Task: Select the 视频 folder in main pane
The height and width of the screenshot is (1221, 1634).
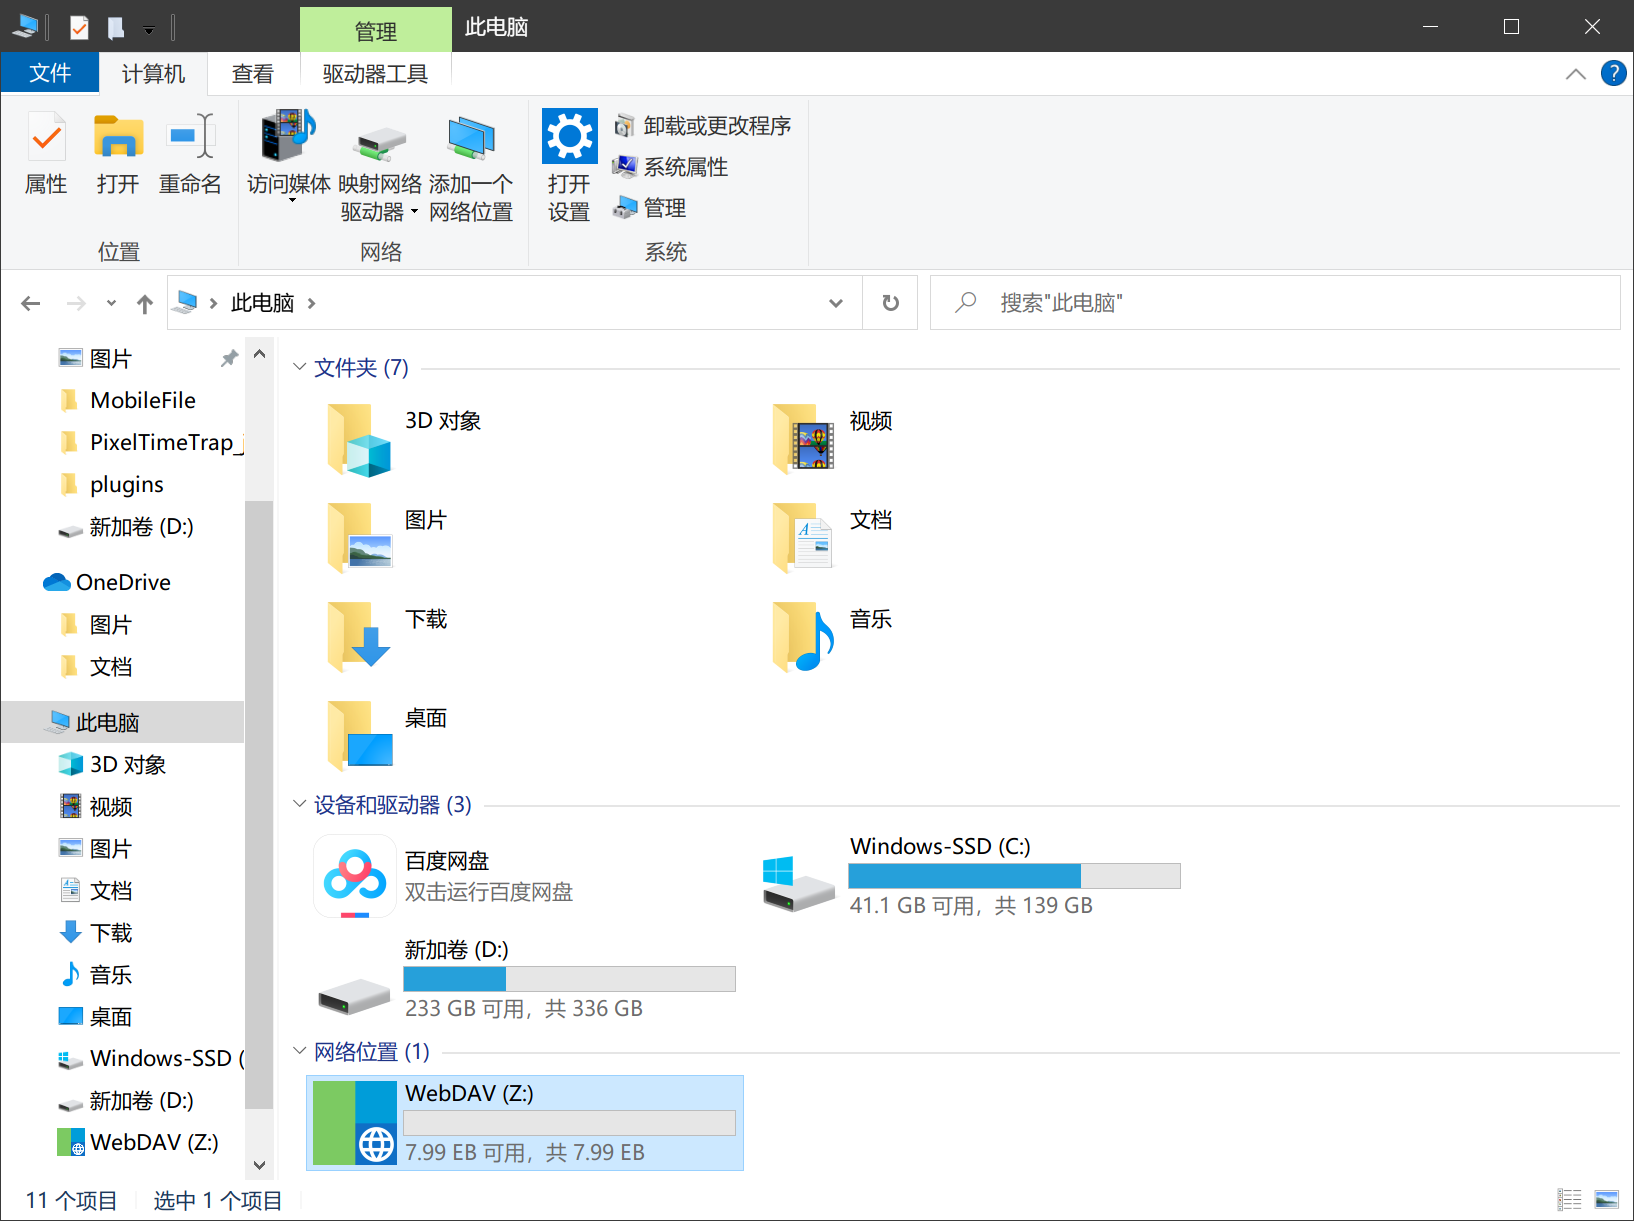Action: [x=832, y=439]
